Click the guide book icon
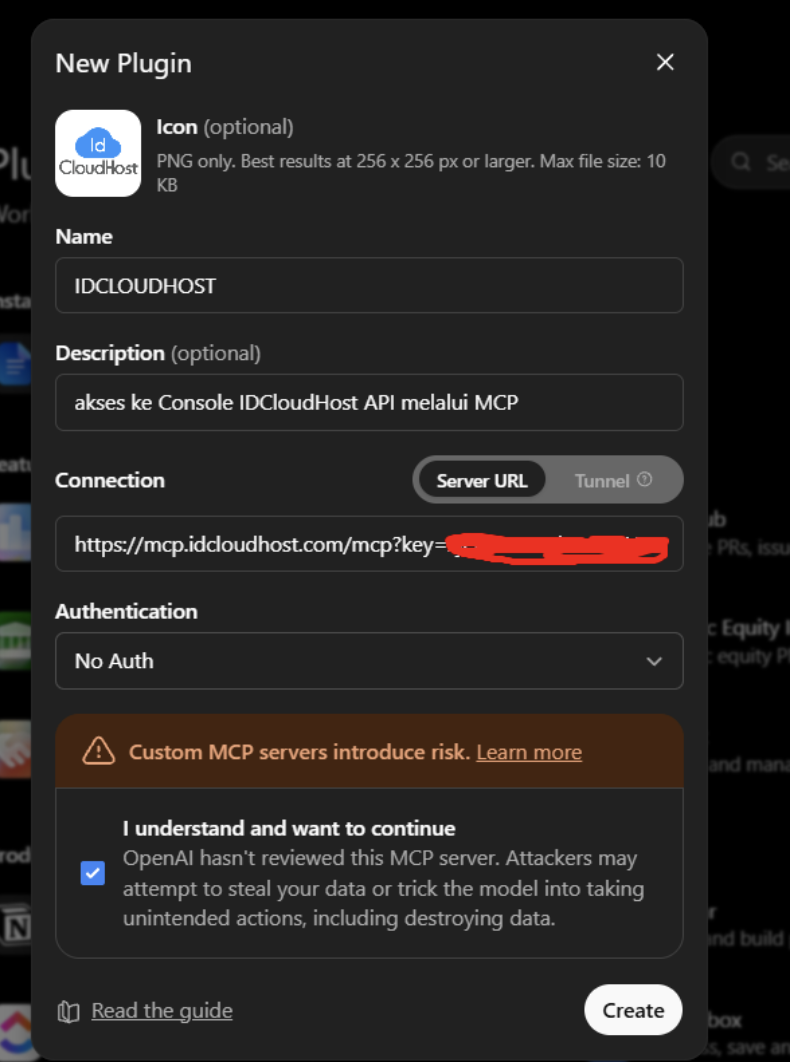 (x=68, y=1012)
